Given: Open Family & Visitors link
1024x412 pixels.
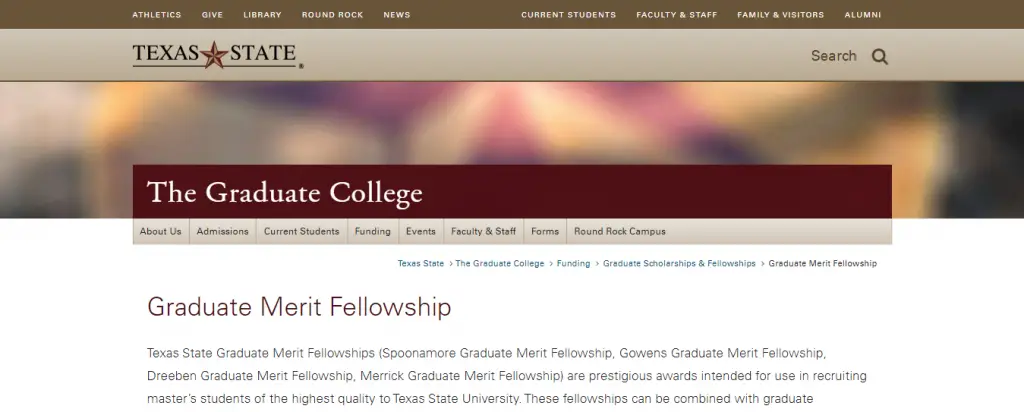Looking at the screenshot, I should click(x=780, y=15).
